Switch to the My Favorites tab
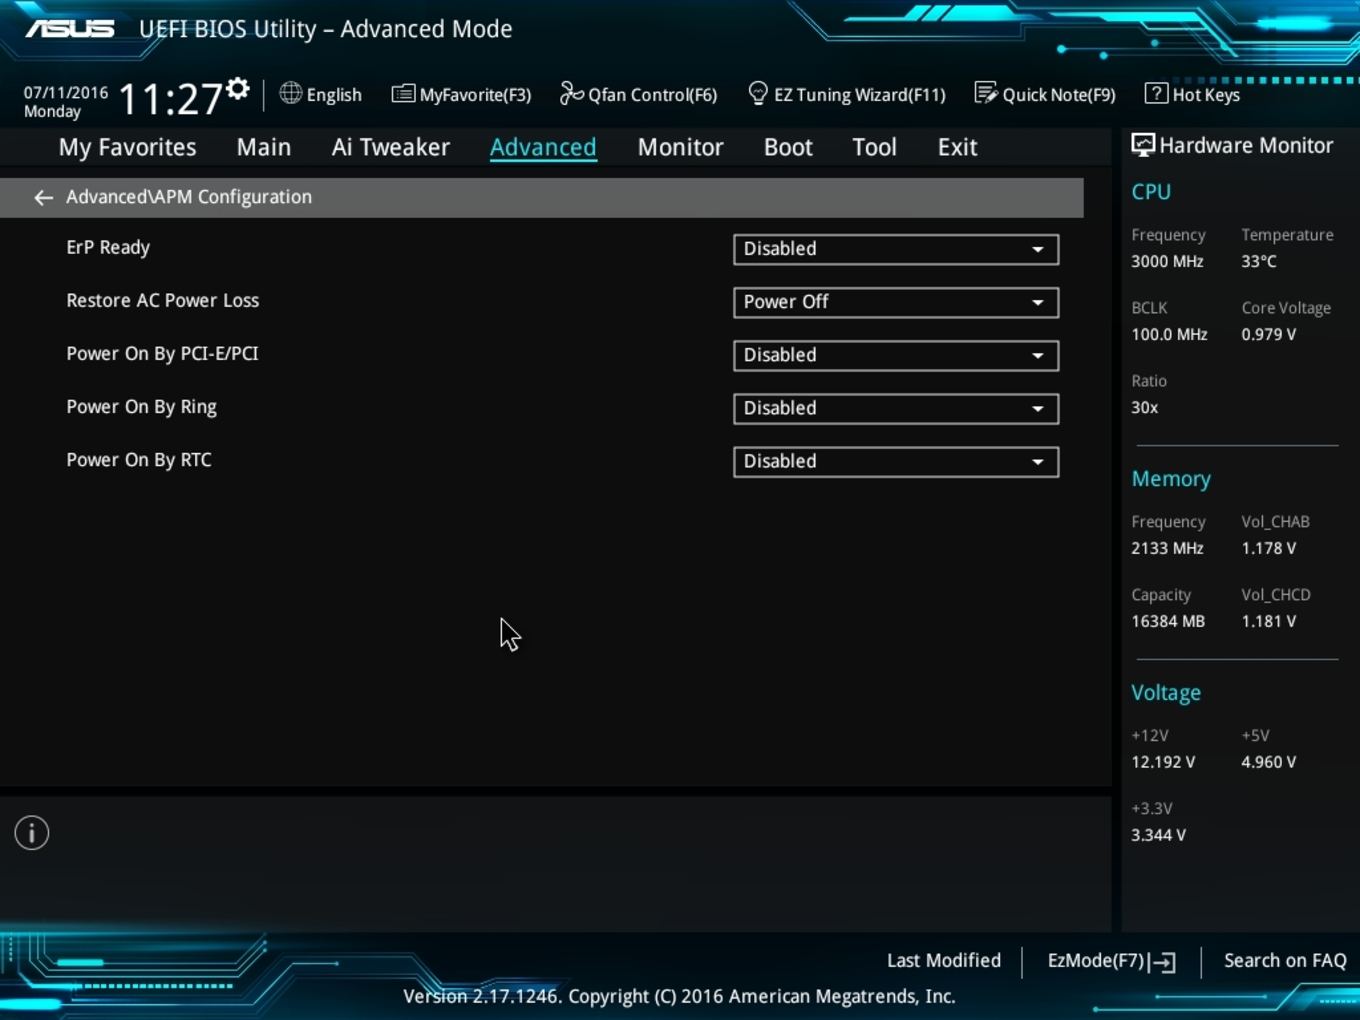Image resolution: width=1360 pixels, height=1020 pixels. coord(127,147)
